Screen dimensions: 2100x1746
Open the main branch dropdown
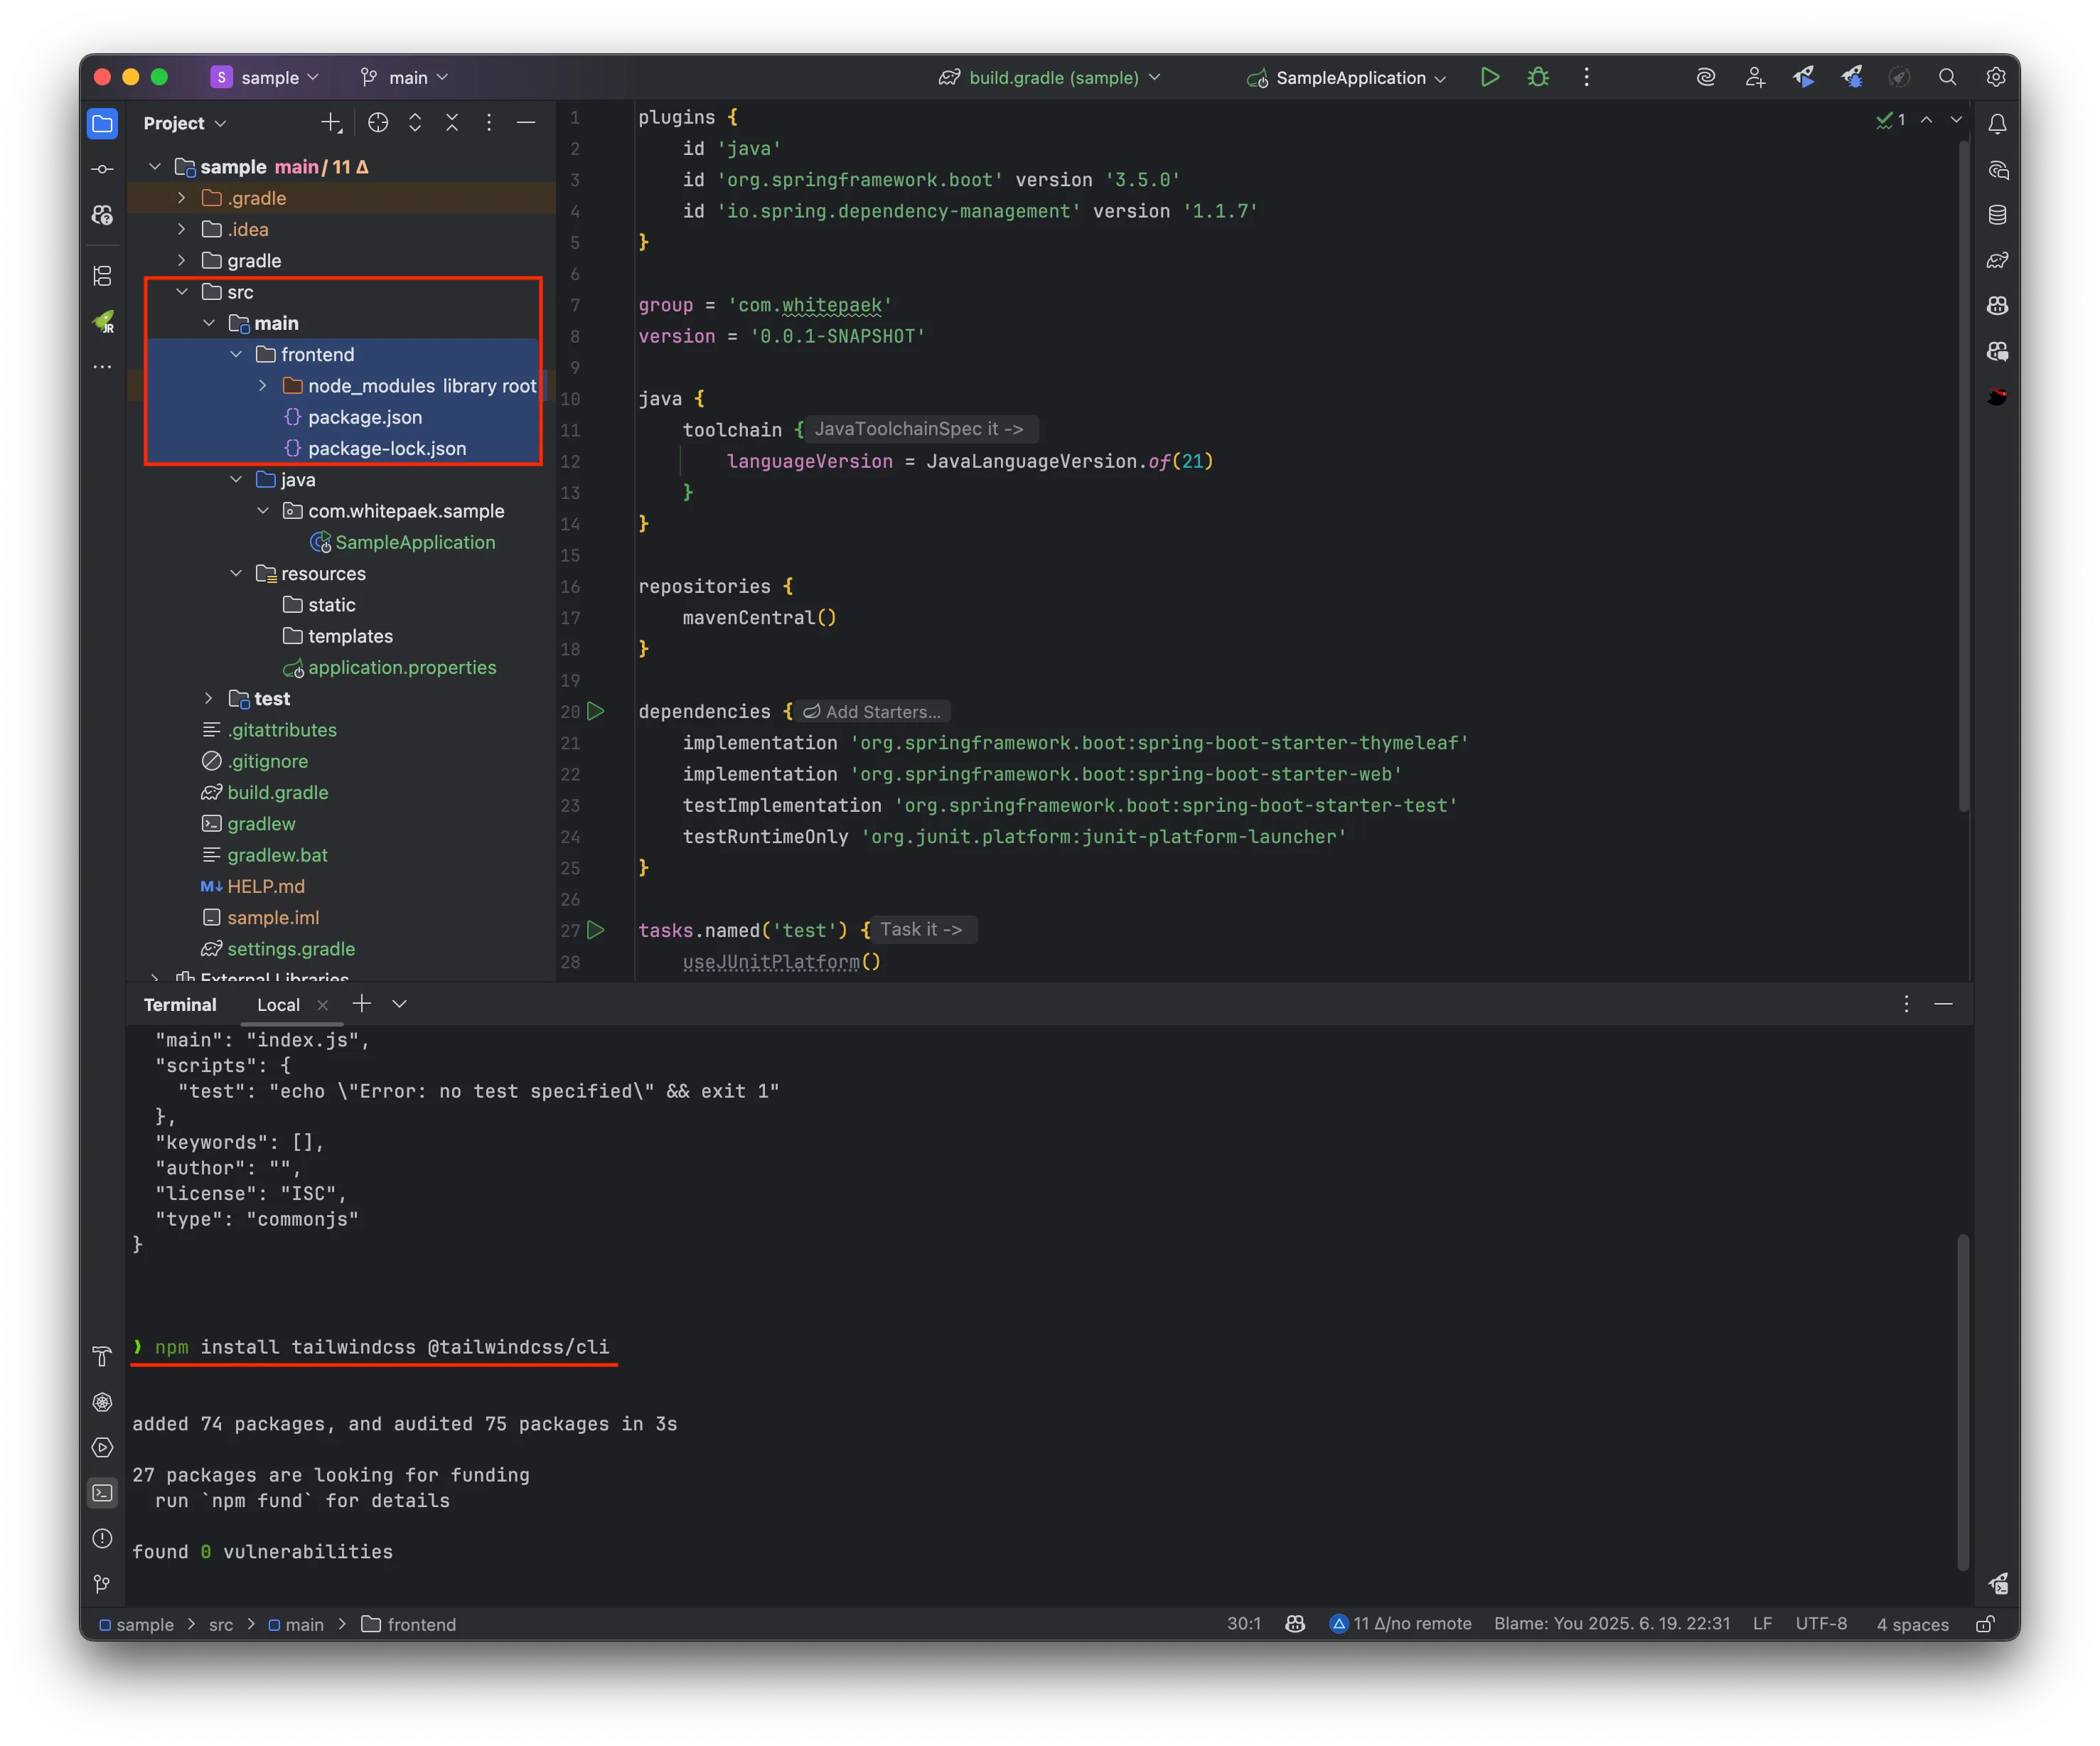pyautogui.click(x=404, y=77)
